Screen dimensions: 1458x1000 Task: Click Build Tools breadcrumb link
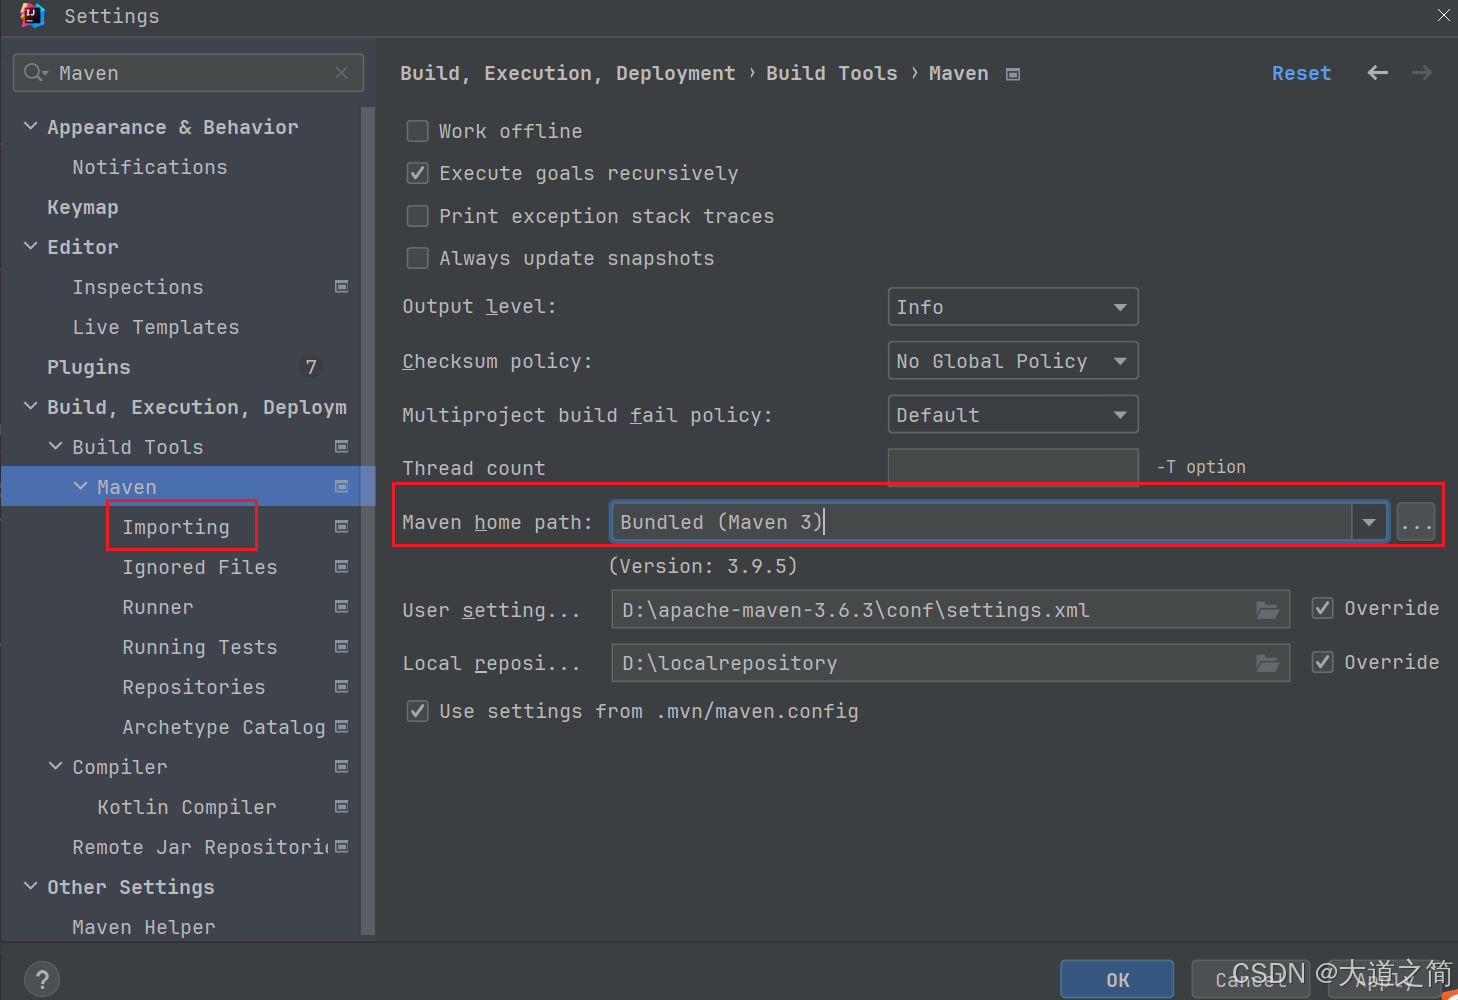(x=832, y=73)
